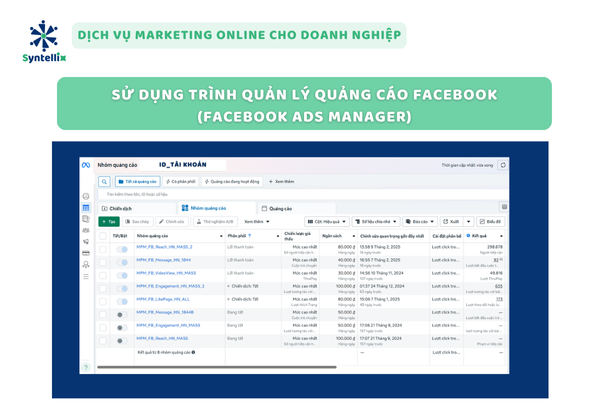
Task: Click the help question mark icon
Action: [86, 367]
